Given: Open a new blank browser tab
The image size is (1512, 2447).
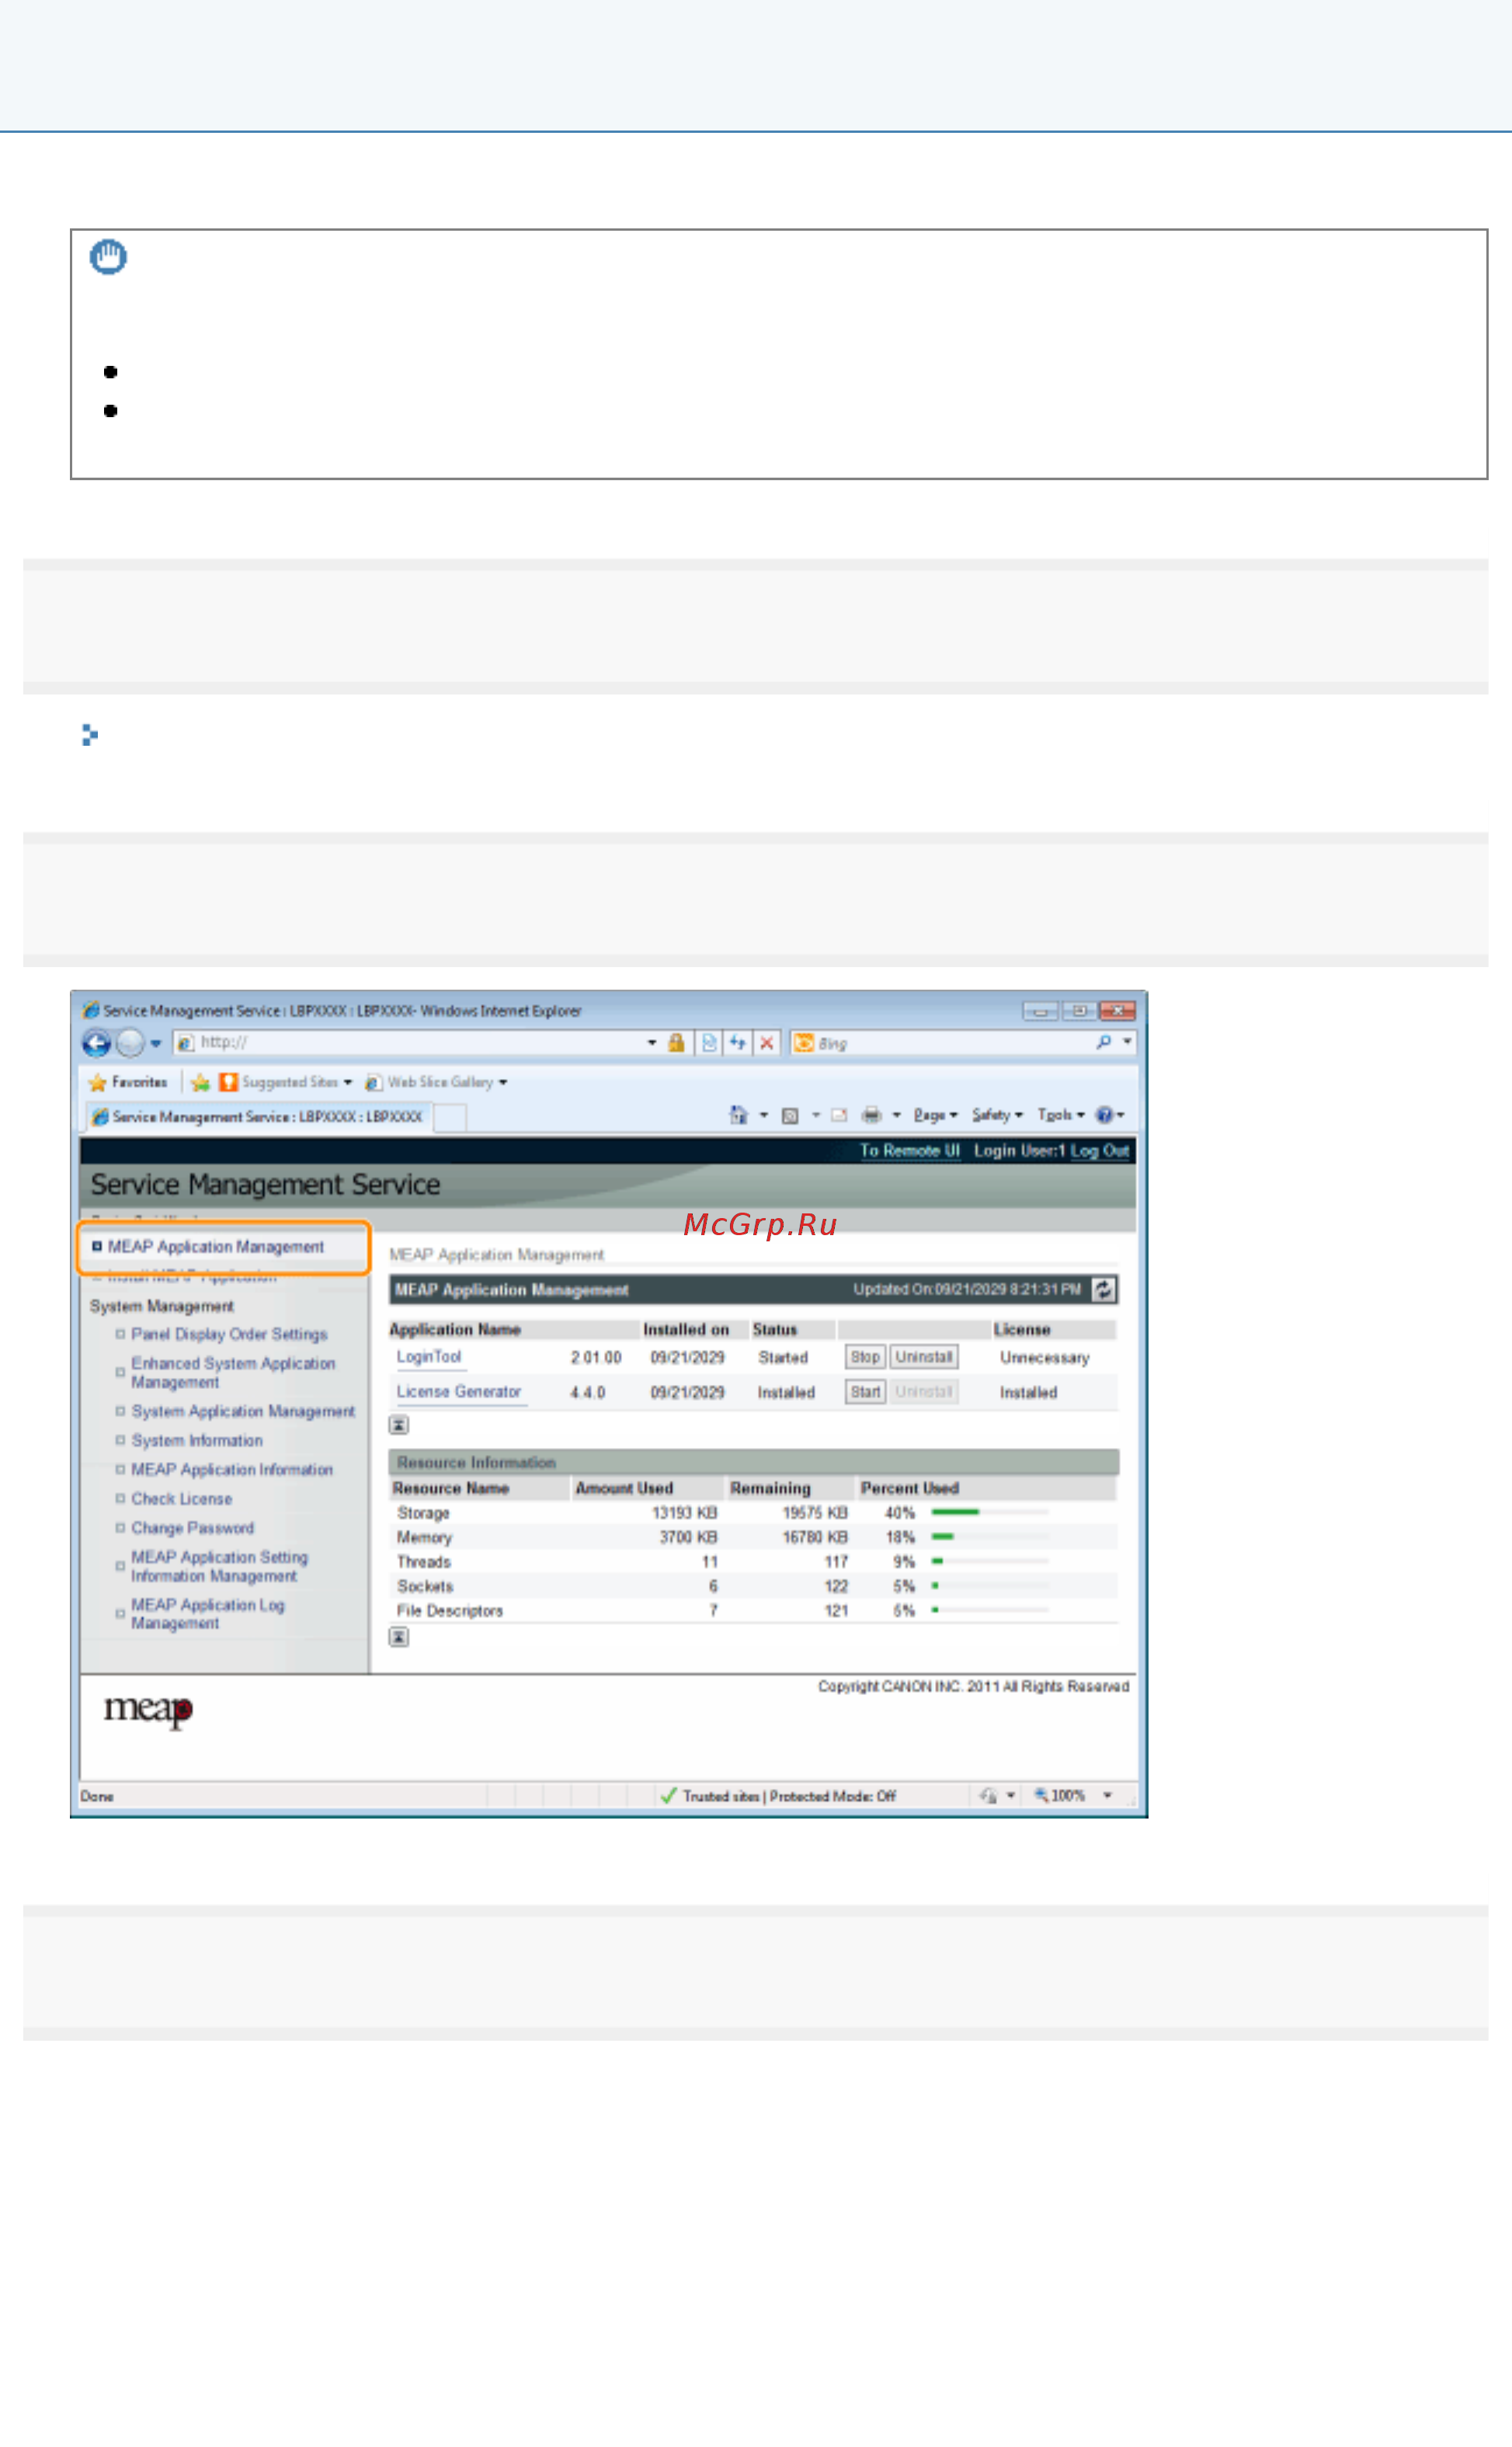Looking at the screenshot, I should click(x=450, y=1117).
